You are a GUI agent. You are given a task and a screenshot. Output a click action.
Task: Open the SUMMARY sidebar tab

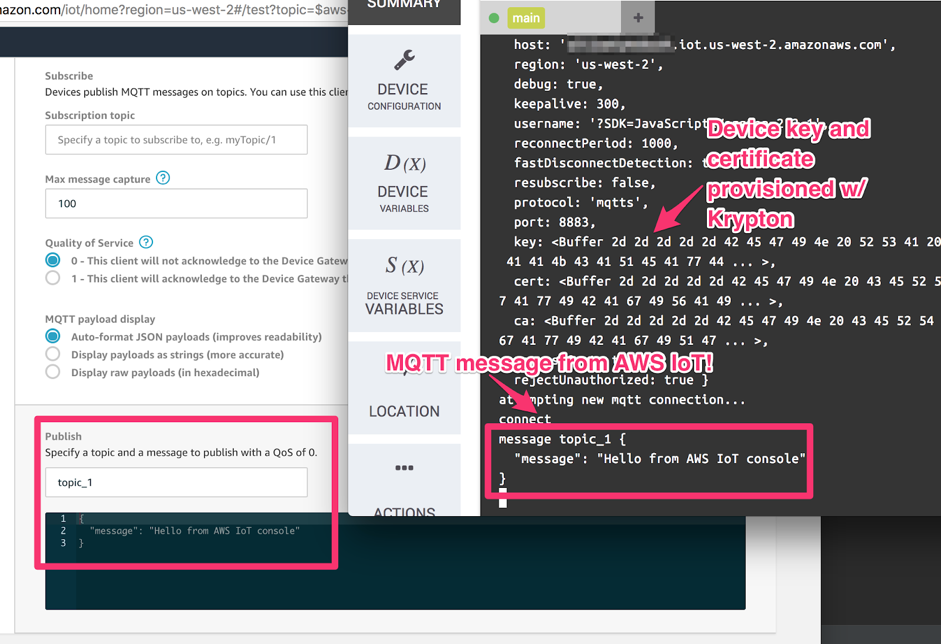point(404,6)
